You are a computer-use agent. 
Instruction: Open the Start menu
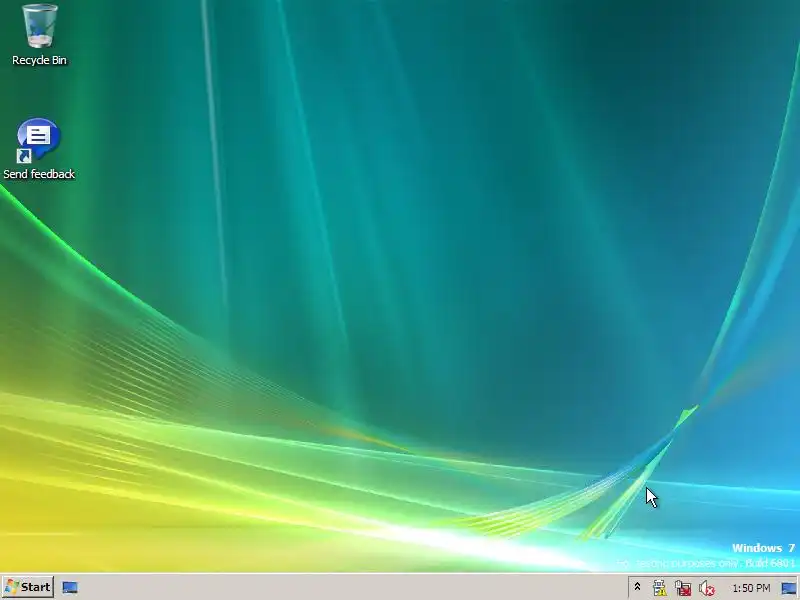pyautogui.click(x=28, y=587)
